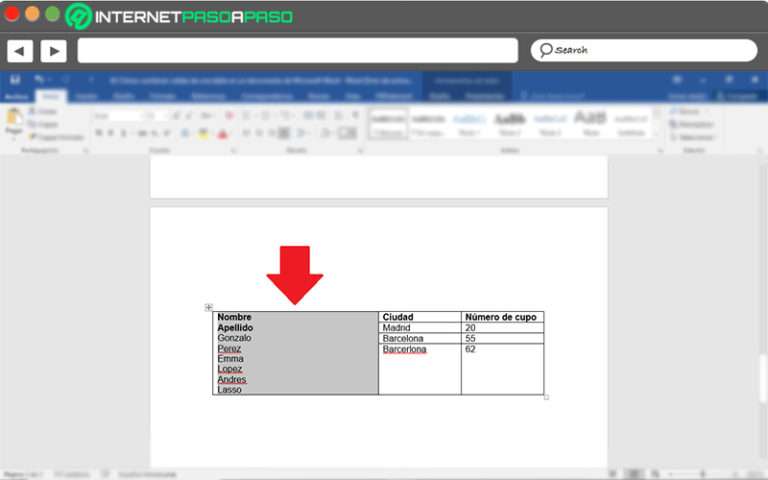Click browser forward arrow button
Viewport: 768px width, 480px height.
(54, 51)
